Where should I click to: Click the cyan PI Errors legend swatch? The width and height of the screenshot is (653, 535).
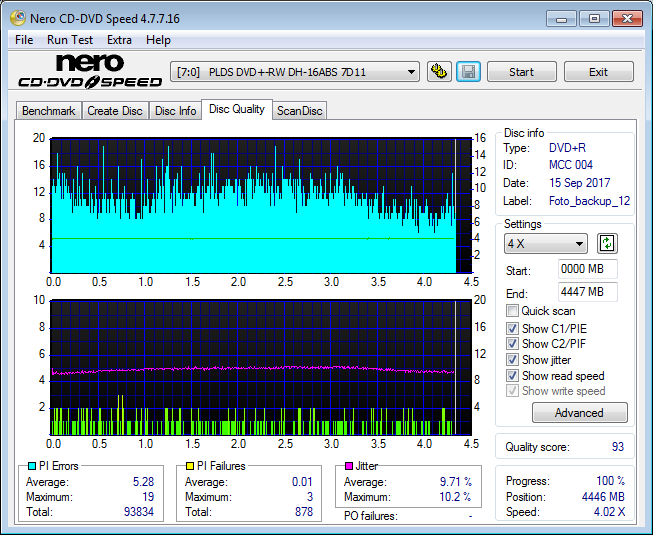pyautogui.click(x=31, y=466)
